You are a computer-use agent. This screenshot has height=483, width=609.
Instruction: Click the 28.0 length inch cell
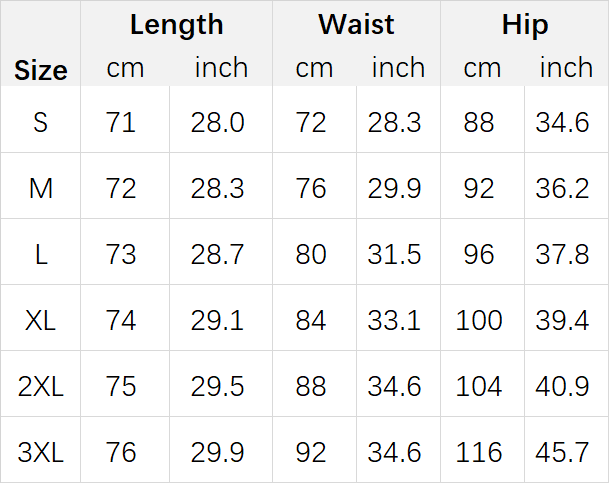[217, 122]
